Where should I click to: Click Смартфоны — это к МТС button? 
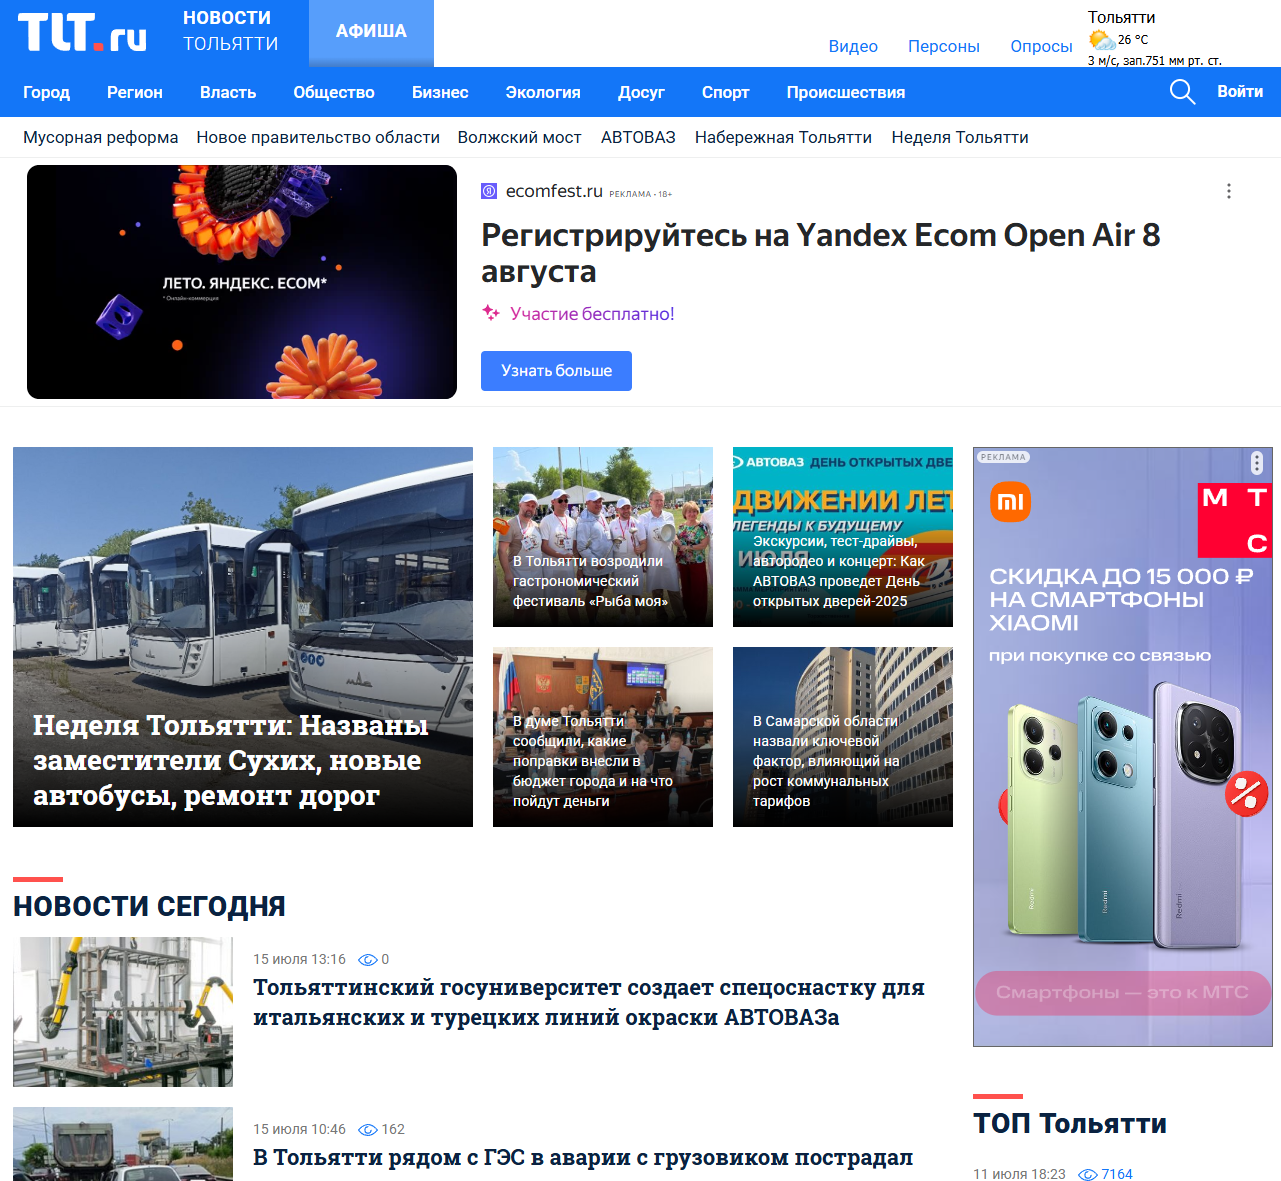(1122, 993)
